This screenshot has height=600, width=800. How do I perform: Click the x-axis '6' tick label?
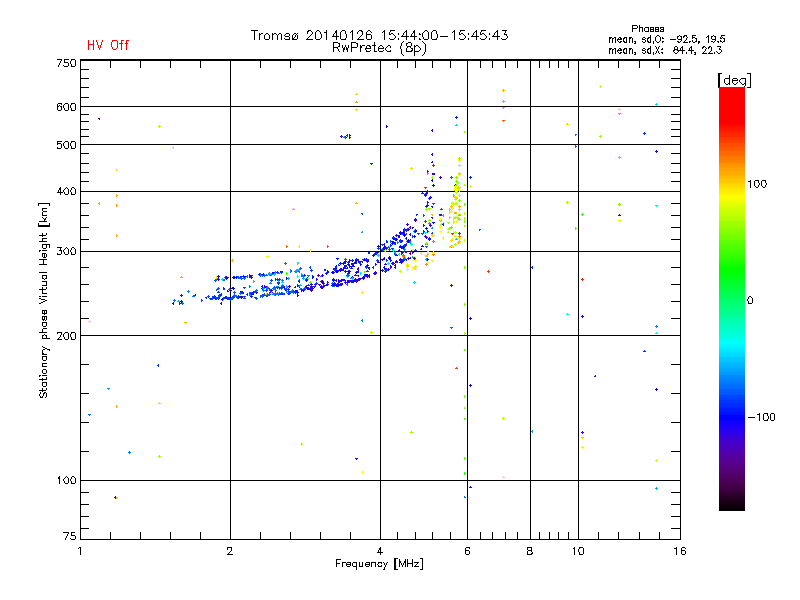pos(467,551)
